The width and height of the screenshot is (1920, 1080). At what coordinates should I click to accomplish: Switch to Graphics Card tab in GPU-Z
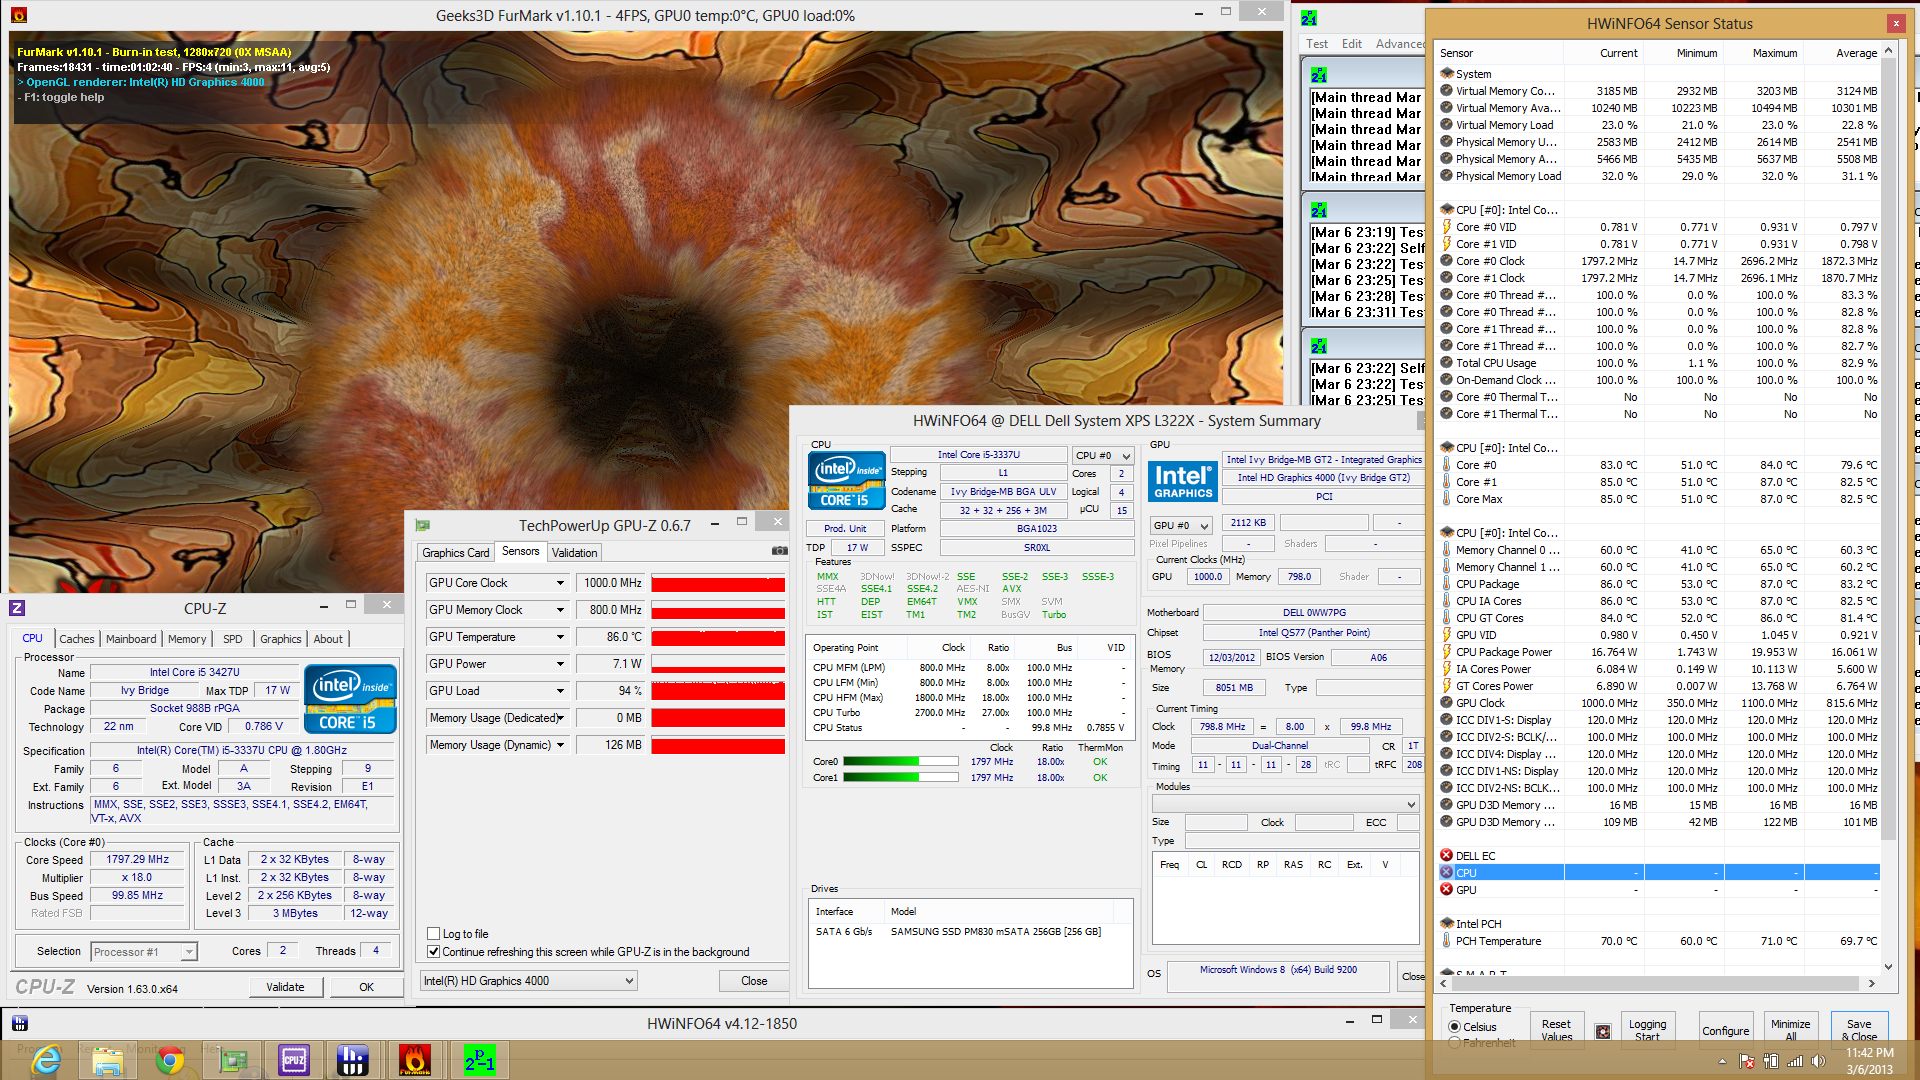[x=455, y=552]
